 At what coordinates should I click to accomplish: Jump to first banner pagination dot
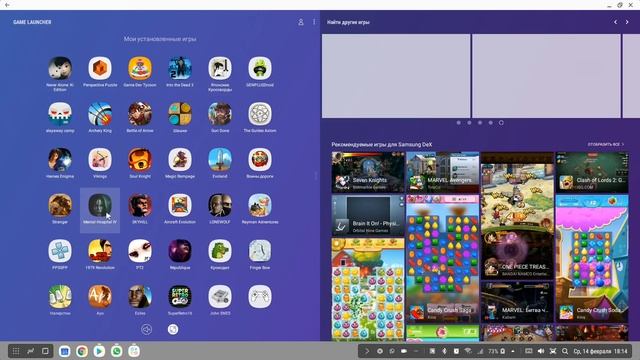[459, 122]
